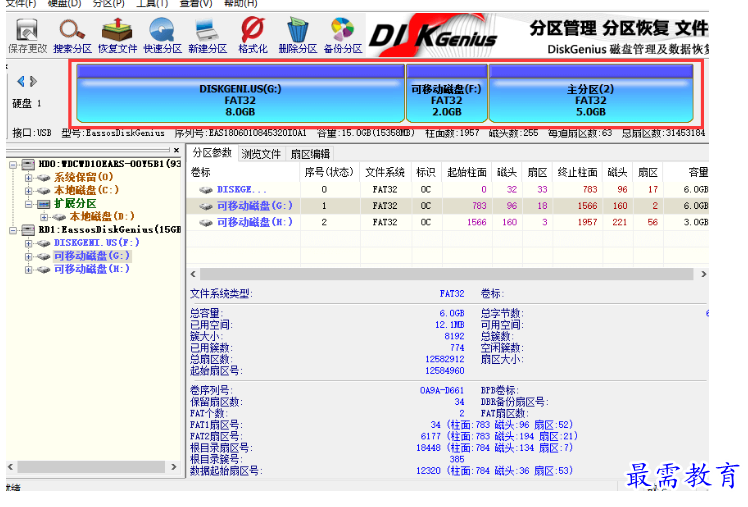This screenshot has width=748, height=507.
Task: Collapse the HD0 disk tree node
Action: (x=13, y=163)
